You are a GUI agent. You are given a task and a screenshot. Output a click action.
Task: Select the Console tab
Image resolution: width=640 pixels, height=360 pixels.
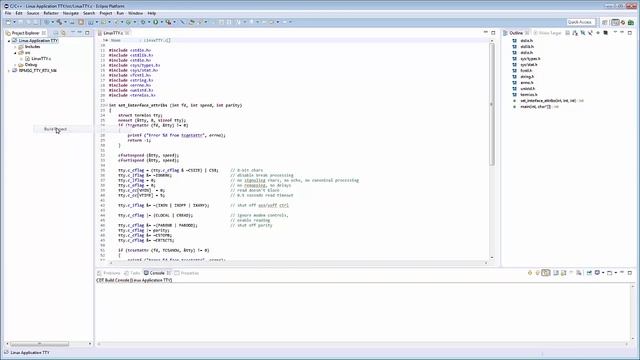tap(157, 273)
